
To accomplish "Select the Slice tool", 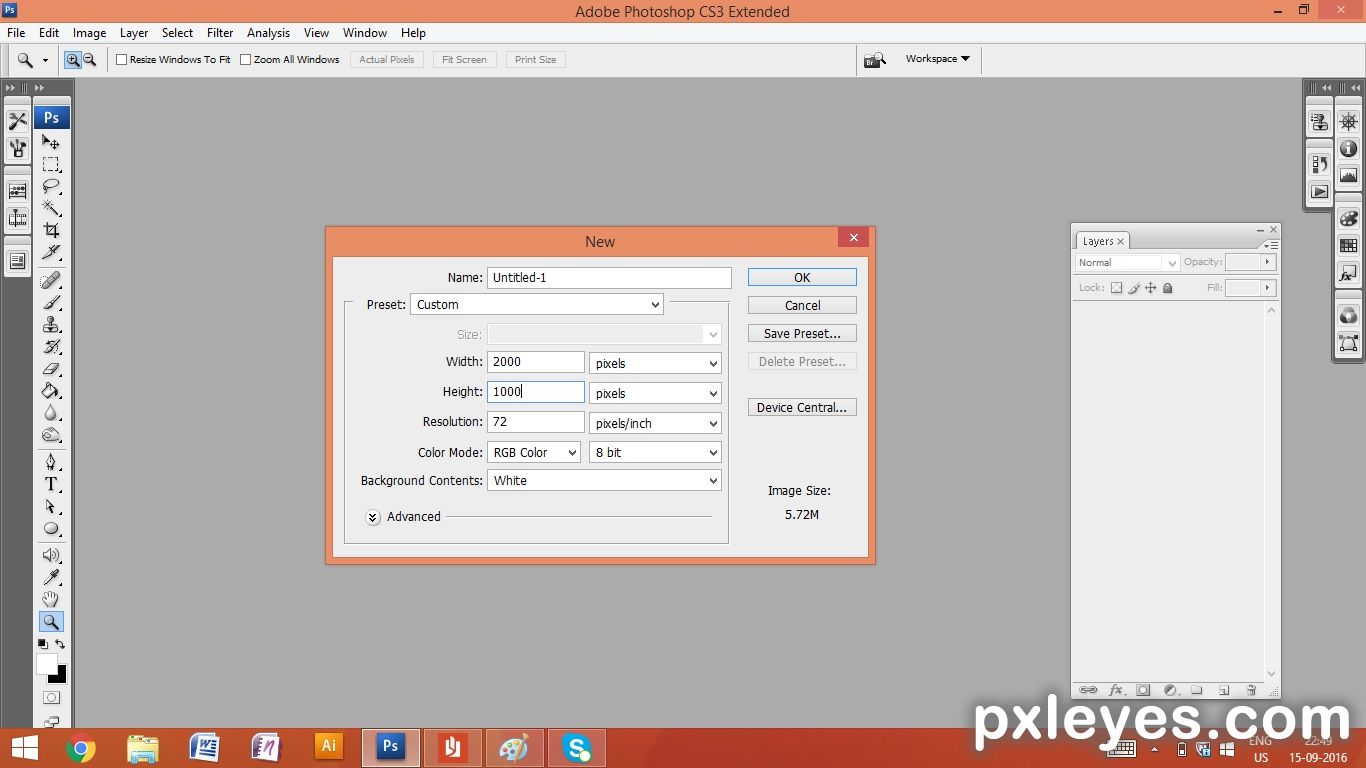I will point(51,252).
